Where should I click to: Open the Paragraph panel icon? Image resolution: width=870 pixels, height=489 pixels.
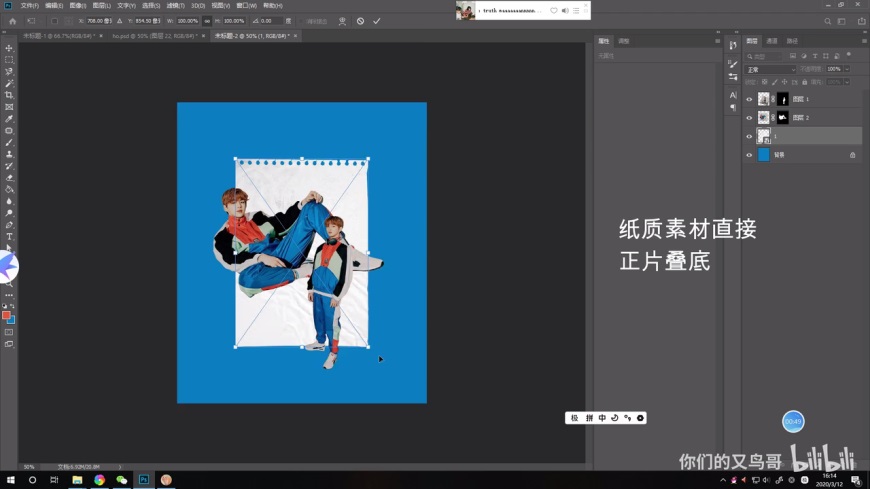[x=733, y=108]
